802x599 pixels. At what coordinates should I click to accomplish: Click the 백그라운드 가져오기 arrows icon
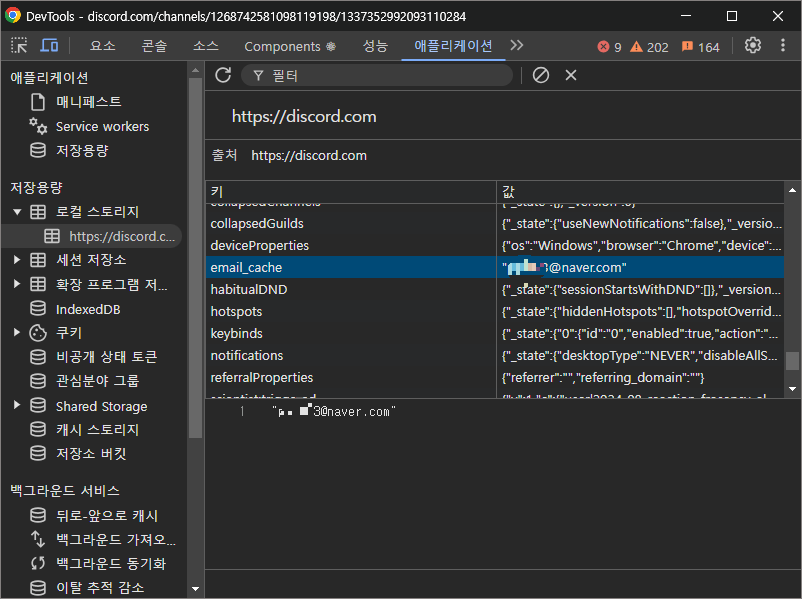[38, 539]
